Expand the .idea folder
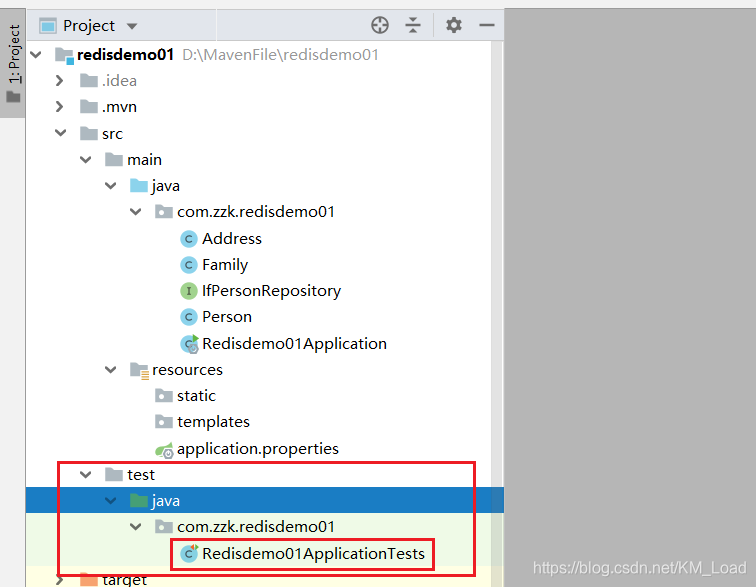 (60, 81)
